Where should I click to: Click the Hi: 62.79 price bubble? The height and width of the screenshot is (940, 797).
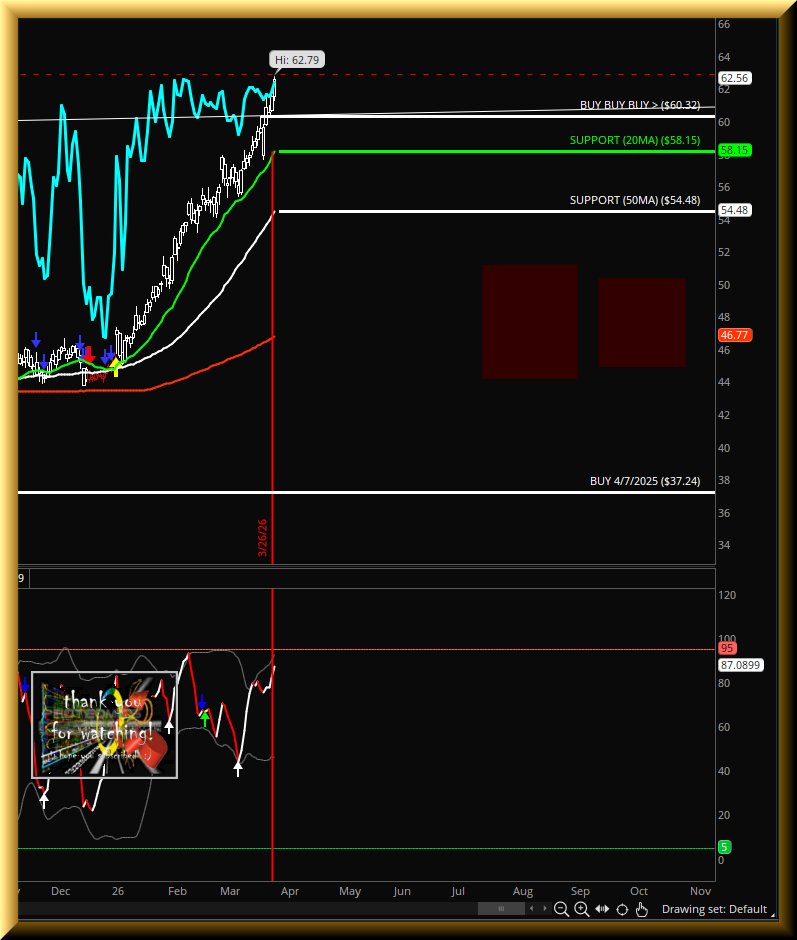point(297,60)
